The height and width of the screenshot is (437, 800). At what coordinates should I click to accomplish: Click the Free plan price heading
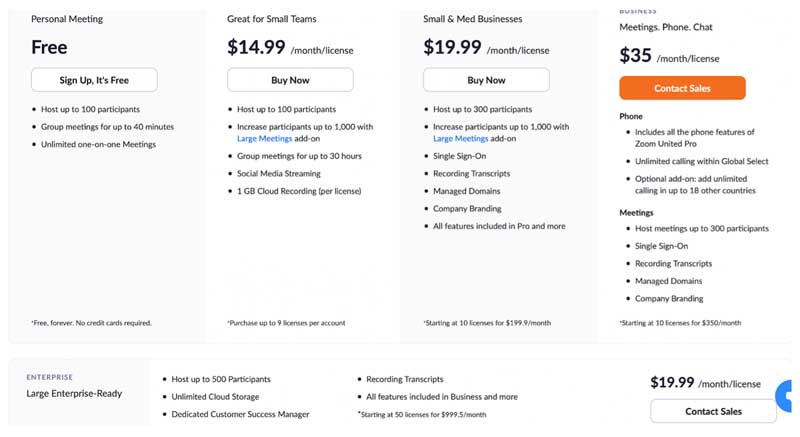coord(49,47)
